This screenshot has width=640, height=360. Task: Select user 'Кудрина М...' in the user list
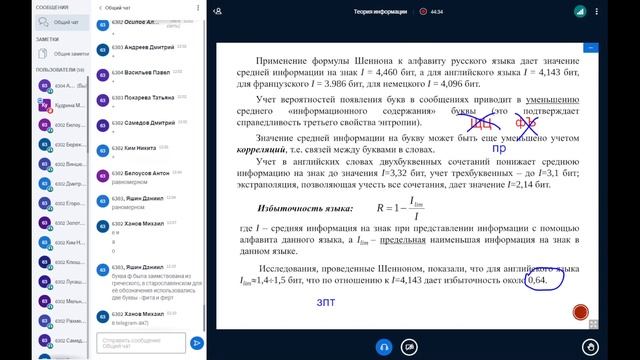tap(61, 105)
